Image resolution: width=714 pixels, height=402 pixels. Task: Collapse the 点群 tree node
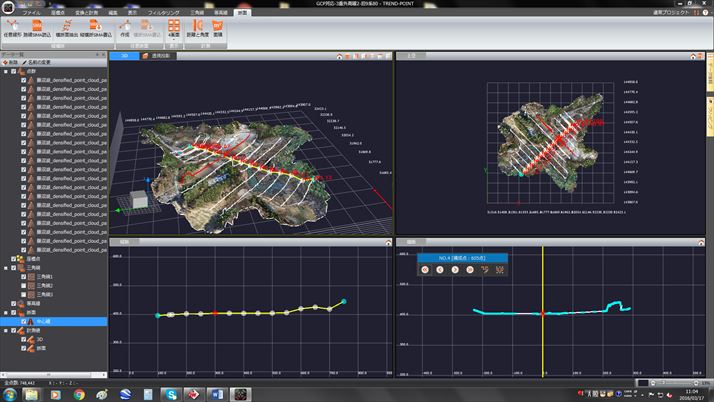6,71
